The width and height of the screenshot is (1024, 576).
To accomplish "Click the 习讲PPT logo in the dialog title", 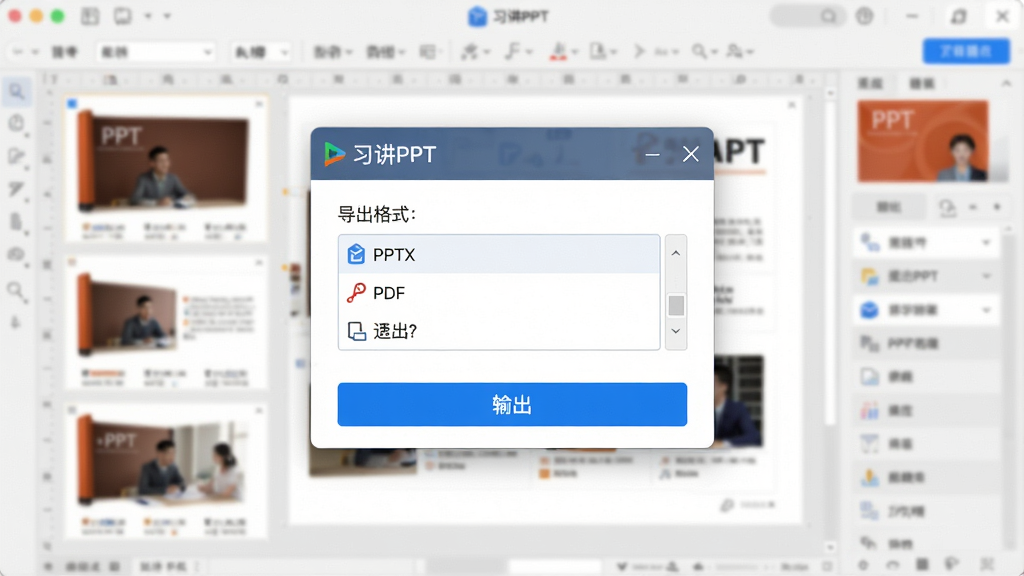I will [334, 154].
